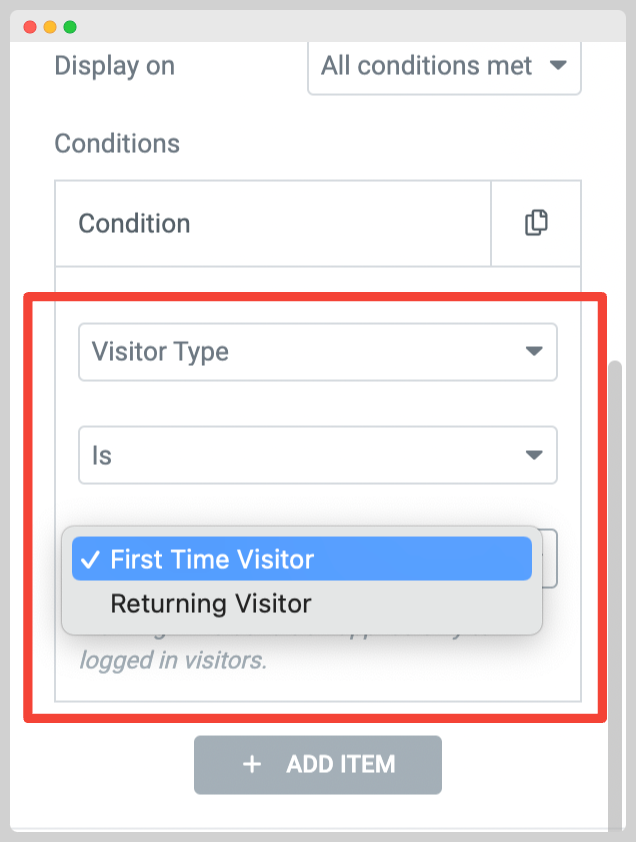Click the arrow on the Is dropdown
This screenshot has height=842, width=636.
point(533,455)
